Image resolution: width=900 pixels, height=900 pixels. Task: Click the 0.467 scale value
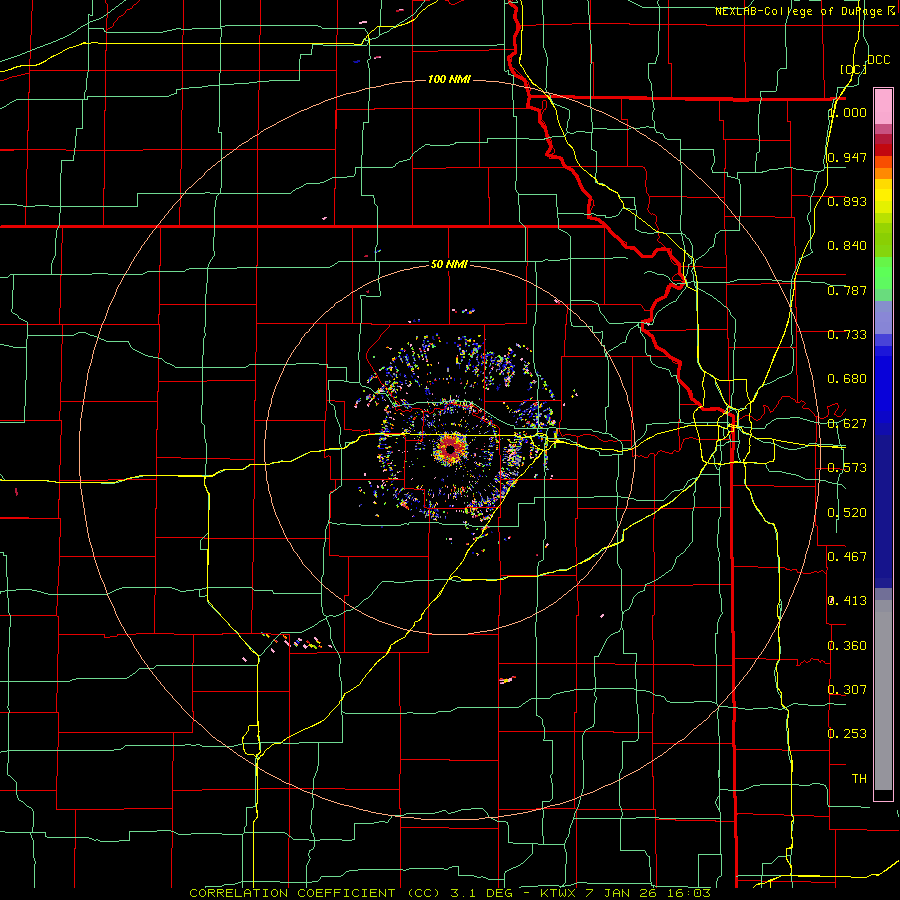(x=847, y=557)
